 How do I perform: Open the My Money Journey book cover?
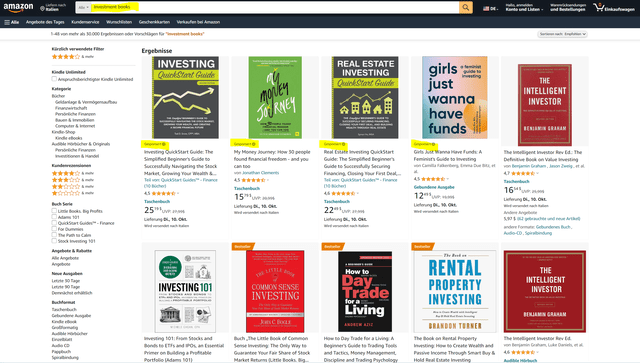point(275,98)
